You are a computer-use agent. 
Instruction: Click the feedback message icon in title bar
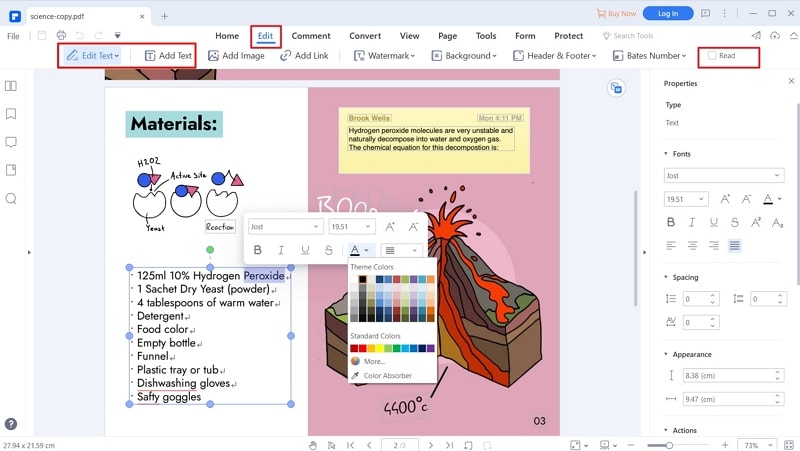pos(706,13)
